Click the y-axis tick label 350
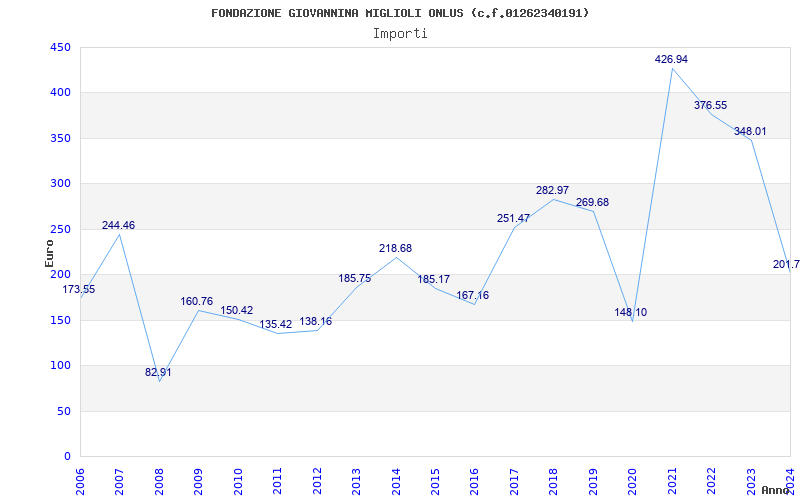The width and height of the screenshot is (800, 500). click(60, 138)
